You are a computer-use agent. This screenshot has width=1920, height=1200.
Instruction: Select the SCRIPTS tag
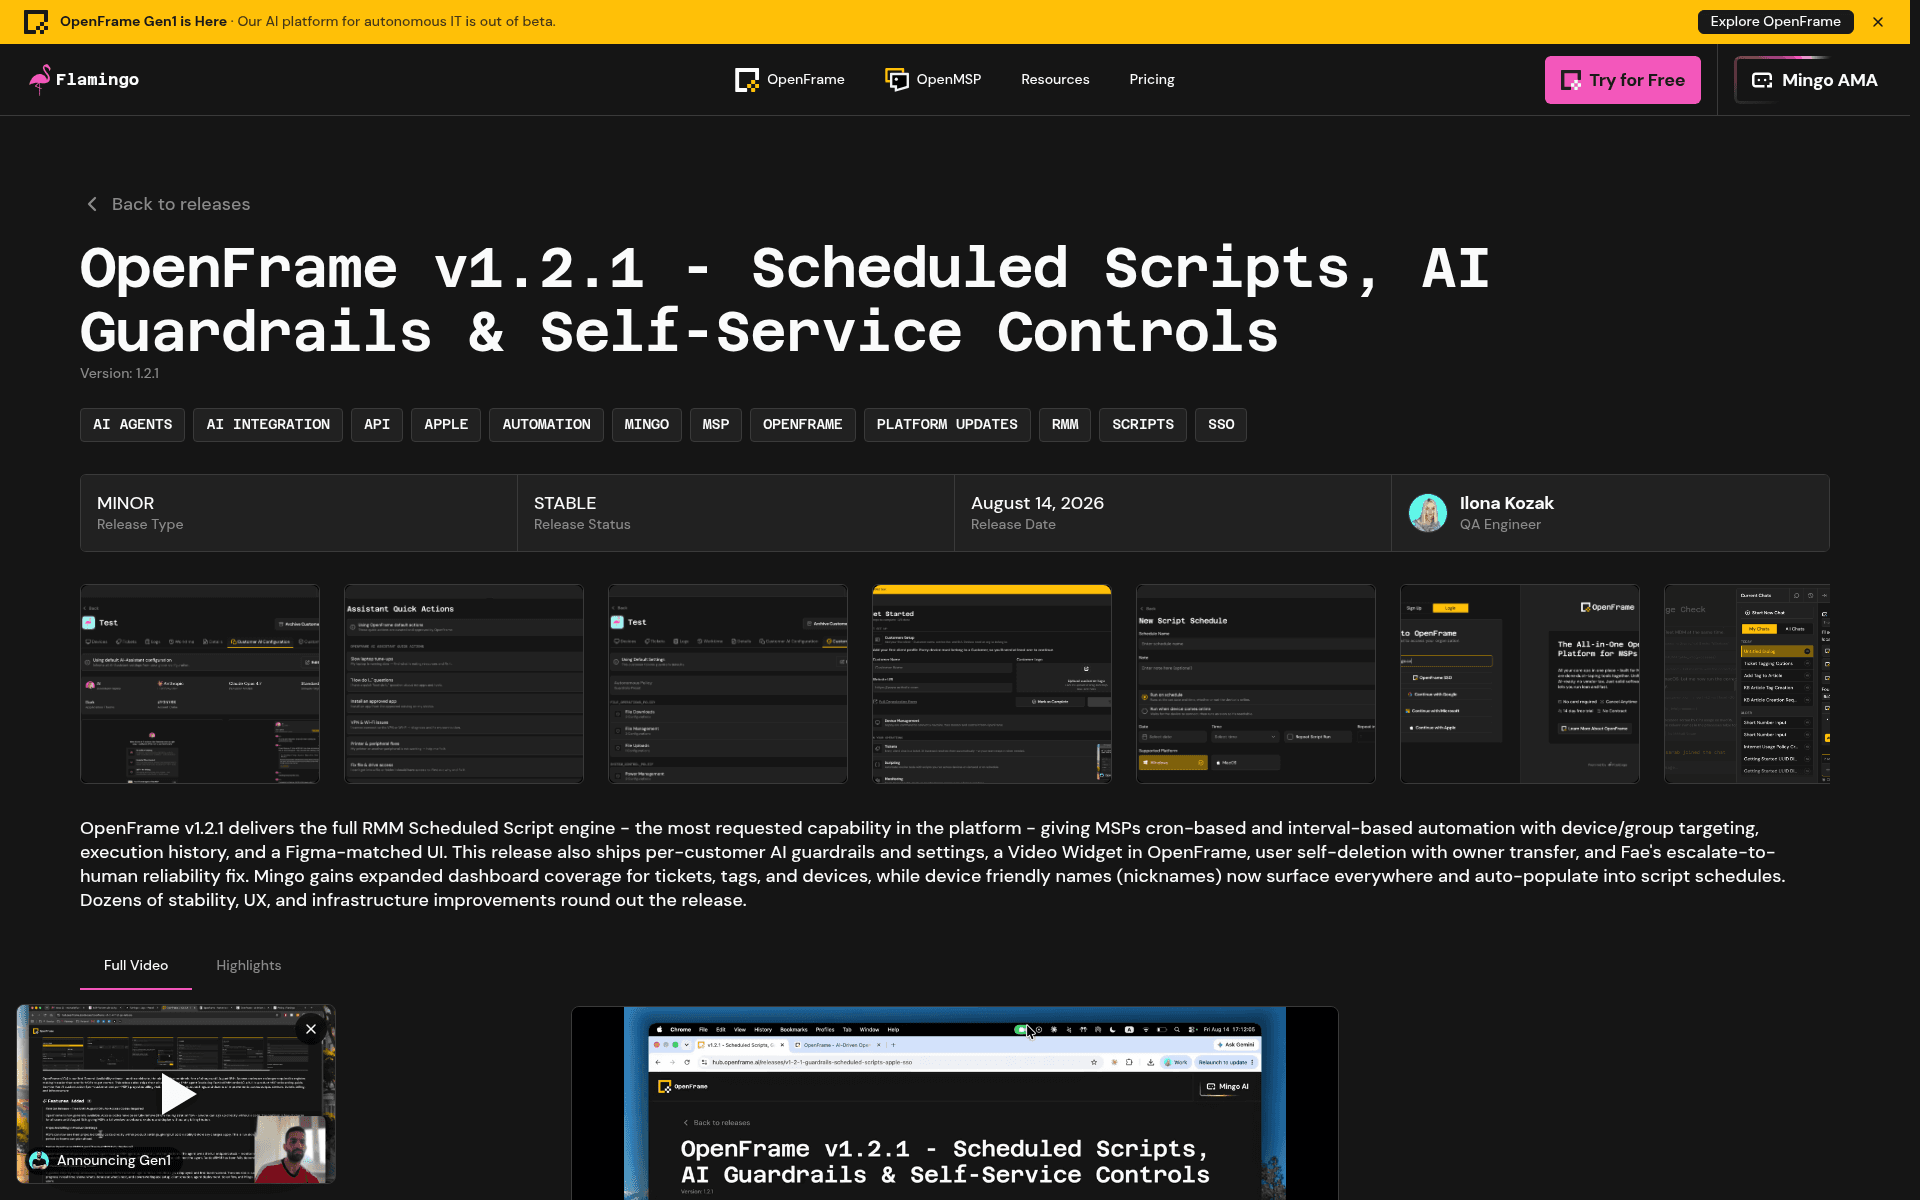pos(1143,425)
